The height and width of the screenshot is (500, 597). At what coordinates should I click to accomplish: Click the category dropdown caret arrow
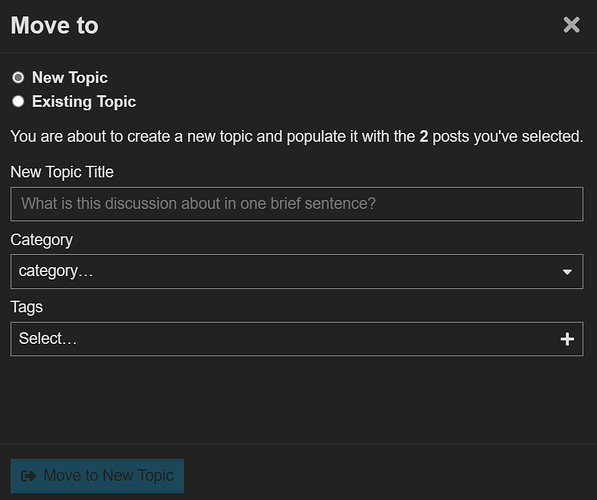(x=567, y=272)
